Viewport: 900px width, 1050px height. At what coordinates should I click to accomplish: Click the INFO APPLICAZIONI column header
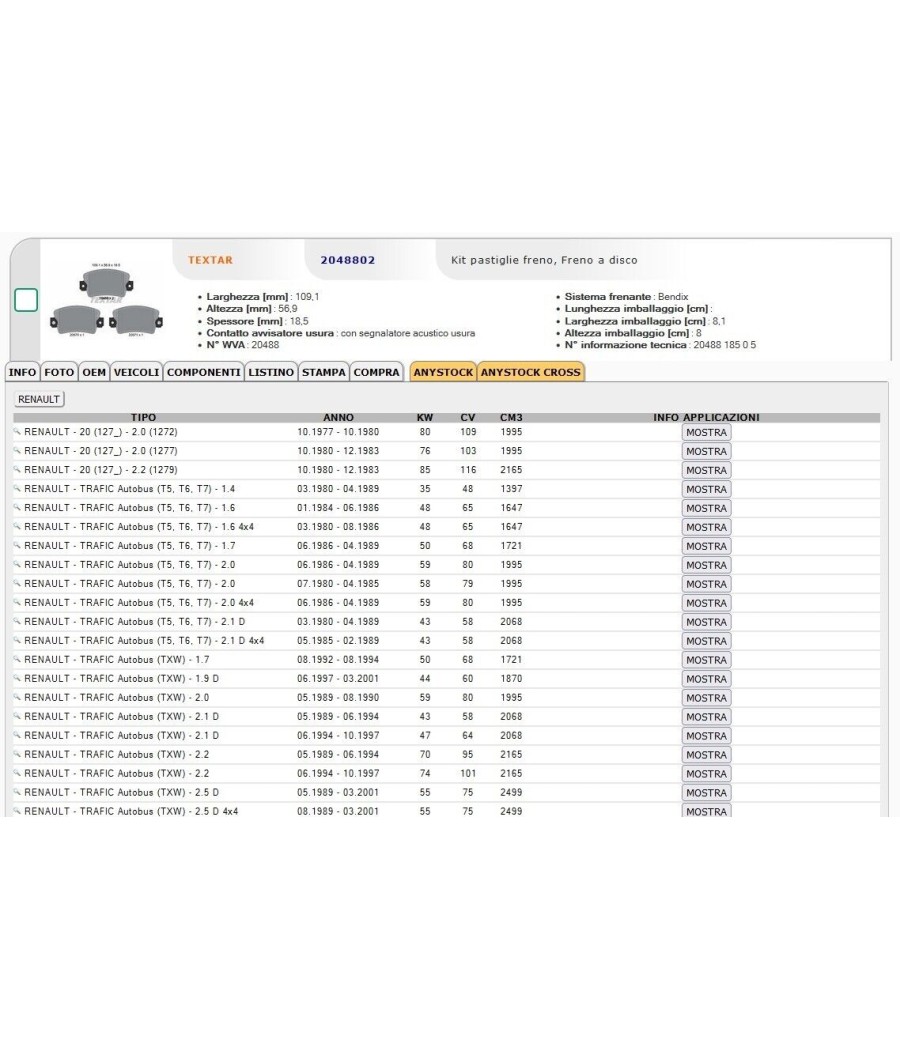[706, 417]
